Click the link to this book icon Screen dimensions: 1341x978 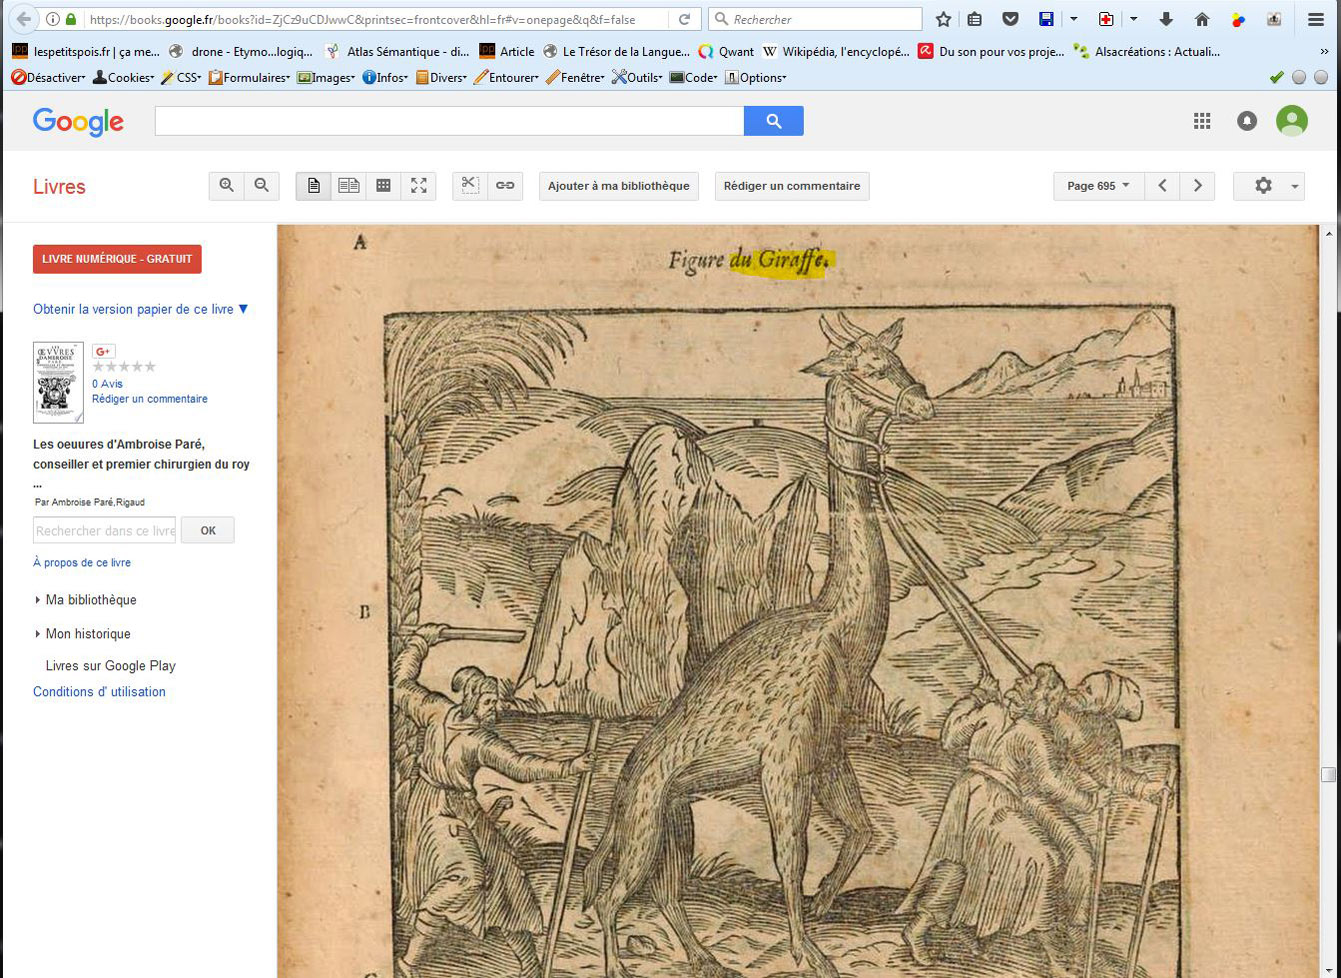click(x=505, y=186)
